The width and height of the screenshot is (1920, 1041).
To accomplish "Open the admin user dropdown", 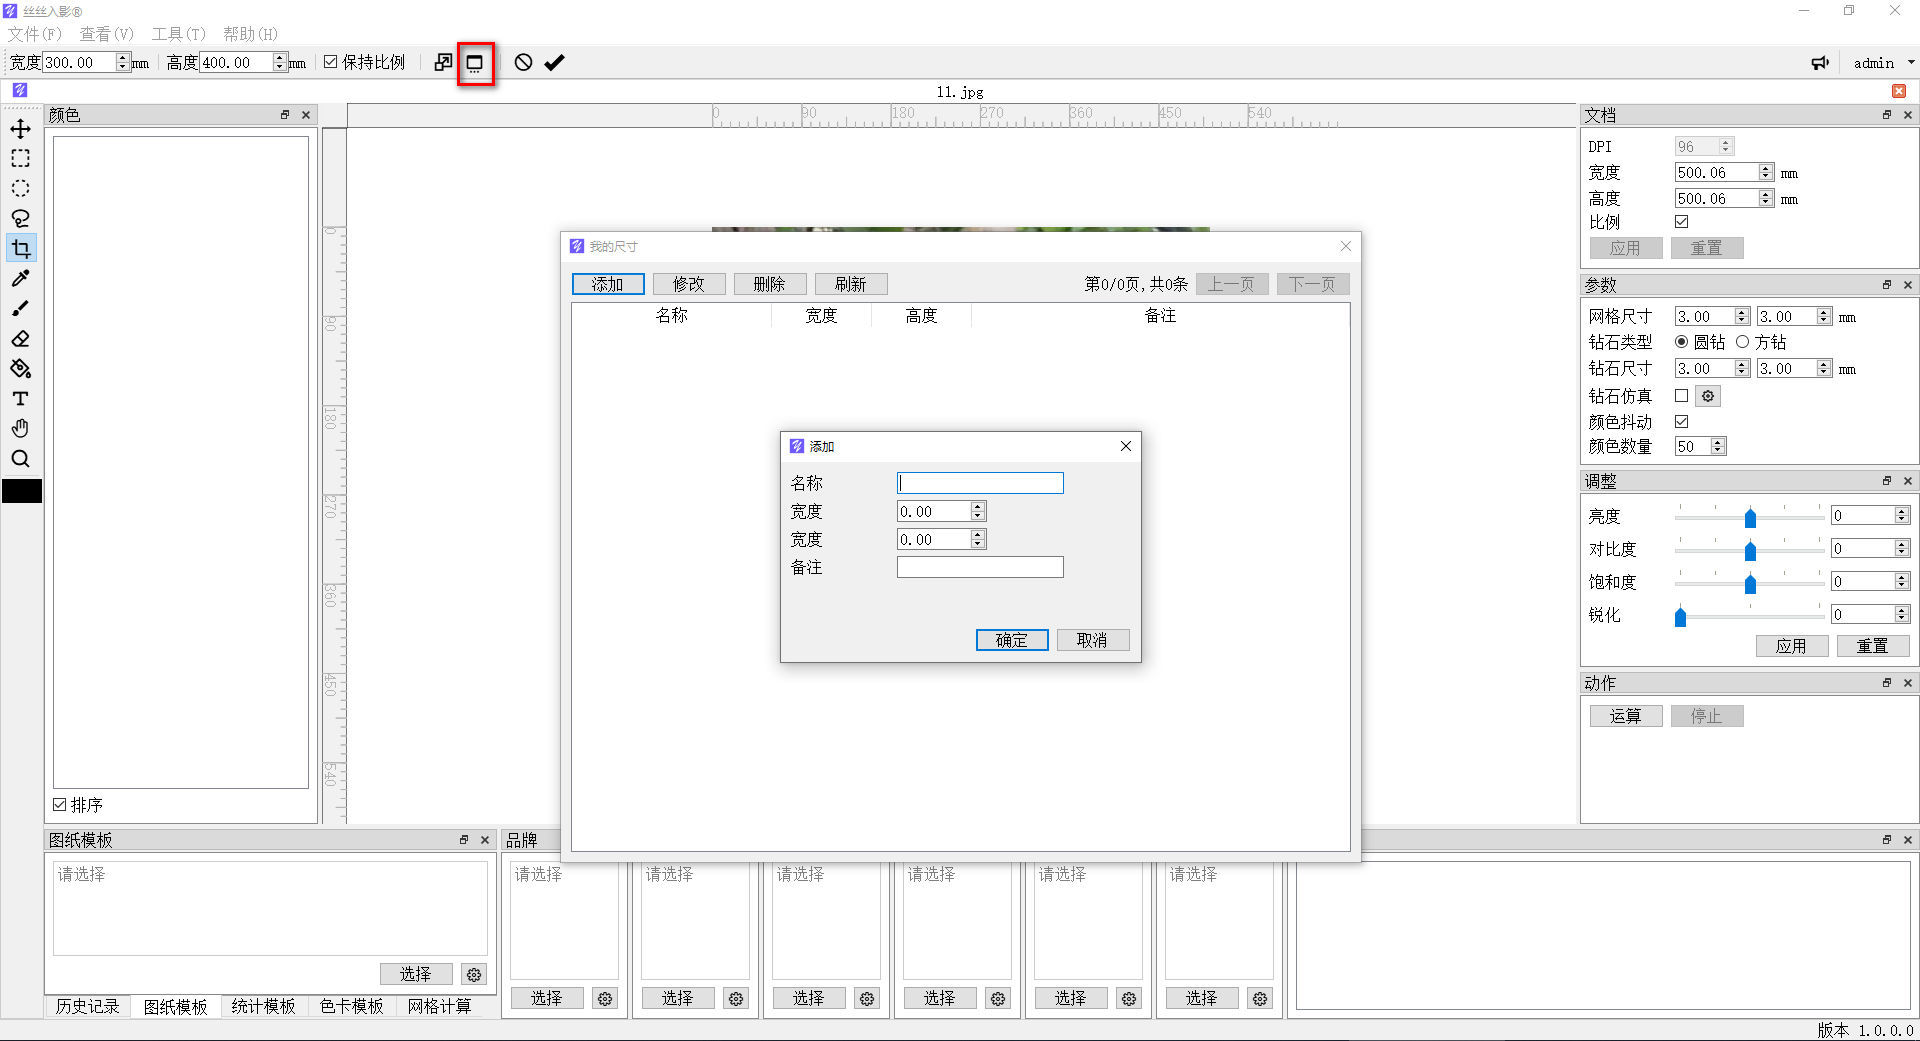I will (1883, 63).
